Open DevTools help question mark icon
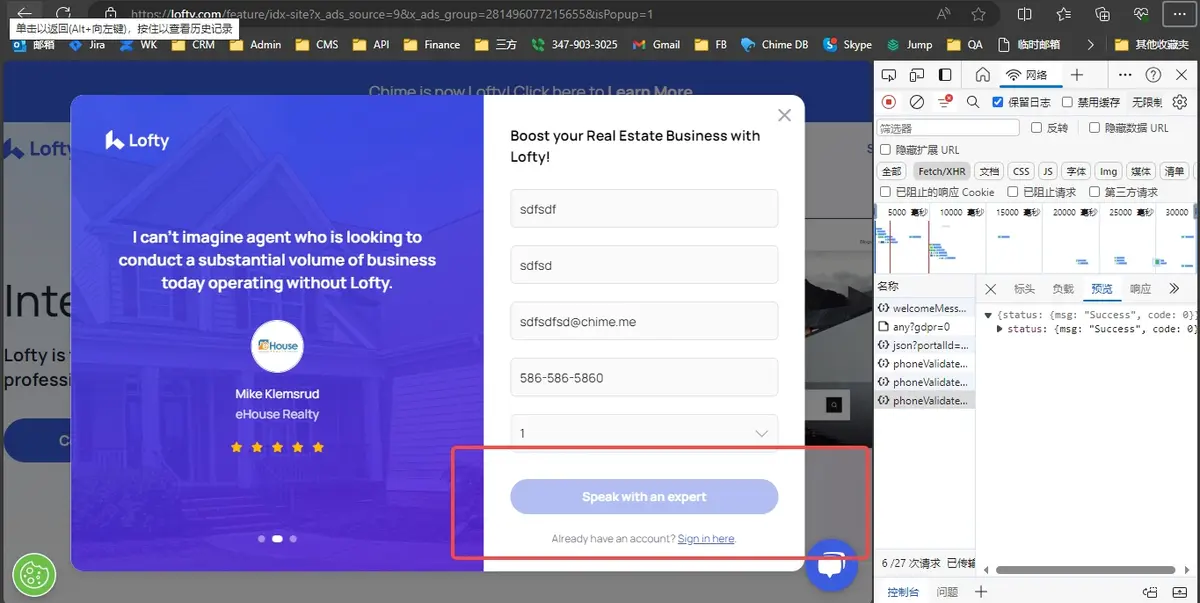1200x603 pixels. (1153, 75)
